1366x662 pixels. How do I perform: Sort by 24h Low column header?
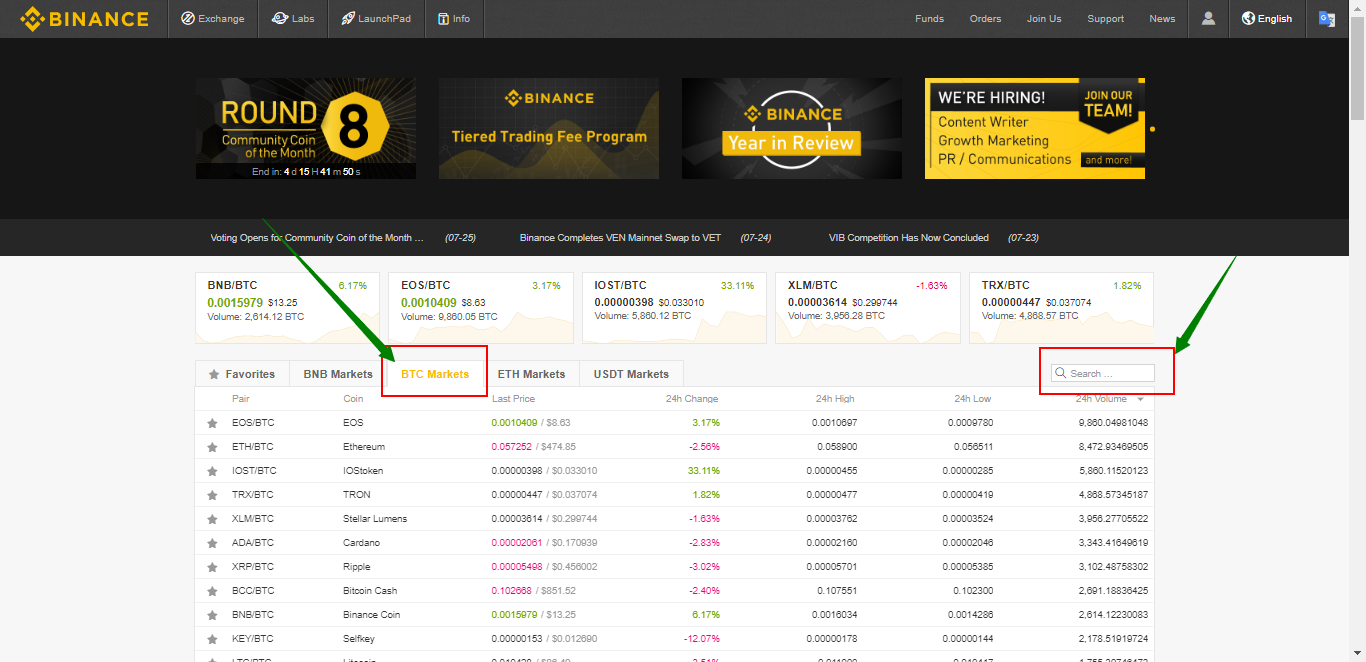point(971,399)
